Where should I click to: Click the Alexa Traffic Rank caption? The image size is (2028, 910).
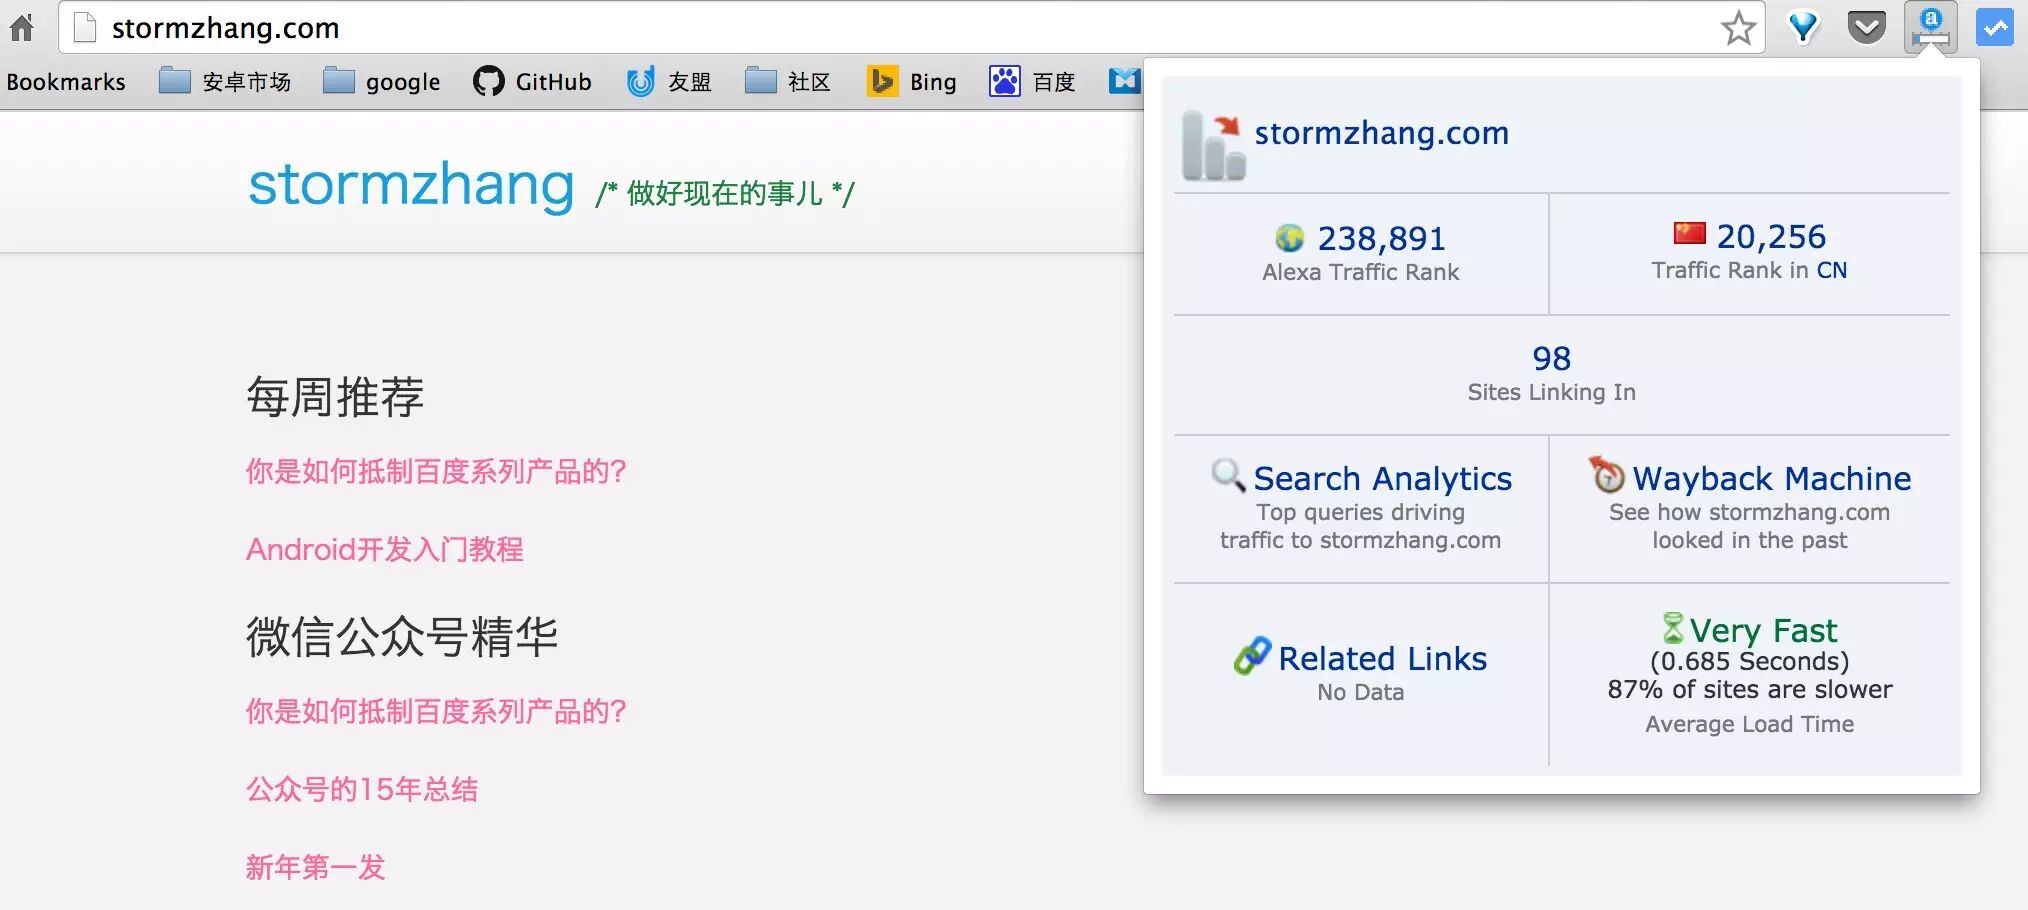1361,272
